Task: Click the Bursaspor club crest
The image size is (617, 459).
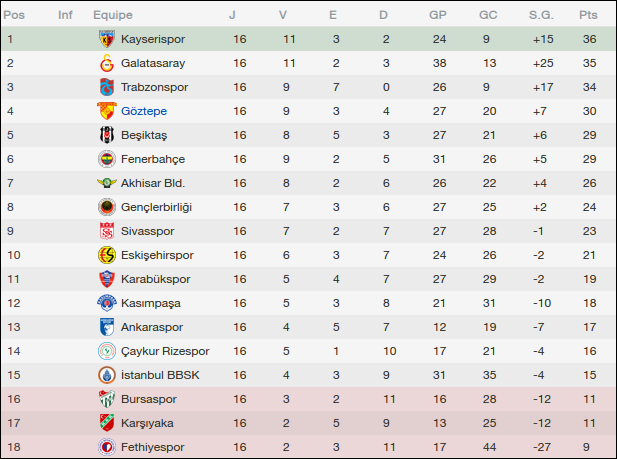Action: (x=106, y=399)
